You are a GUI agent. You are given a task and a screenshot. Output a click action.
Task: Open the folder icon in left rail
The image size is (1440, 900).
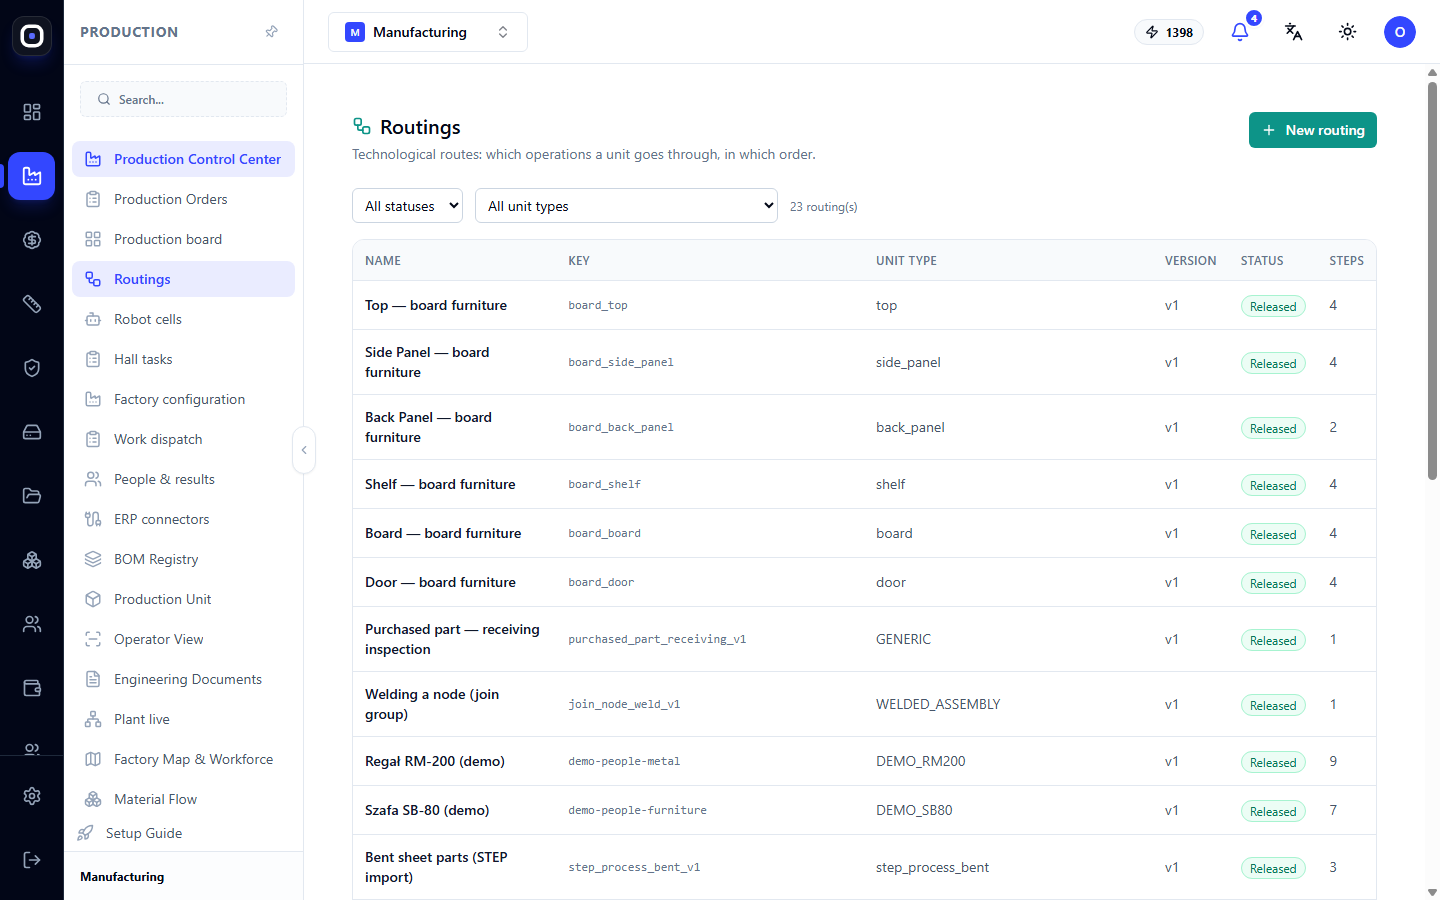pyautogui.click(x=32, y=496)
